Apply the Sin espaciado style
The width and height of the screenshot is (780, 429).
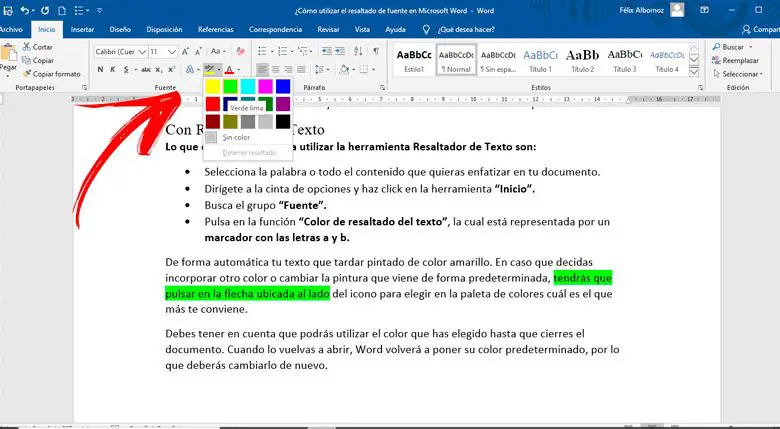(x=498, y=60)
